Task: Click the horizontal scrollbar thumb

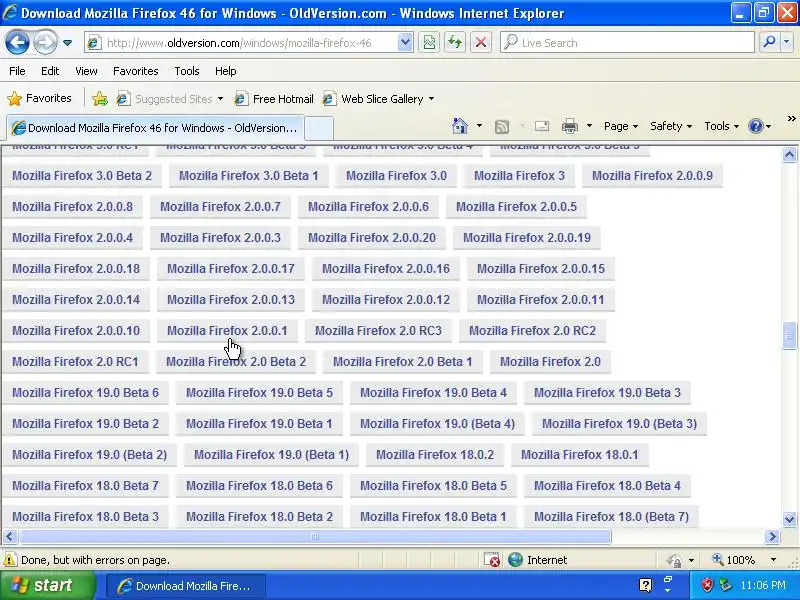Action: (315, 536)
